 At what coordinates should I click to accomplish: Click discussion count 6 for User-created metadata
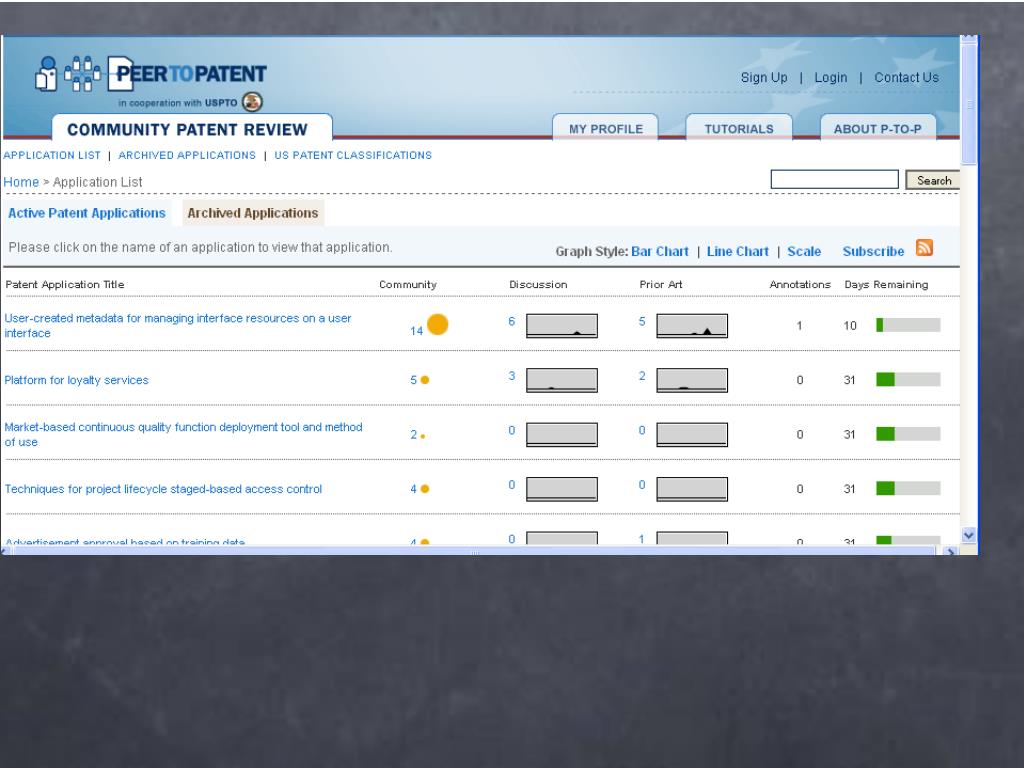pos(511,321)
